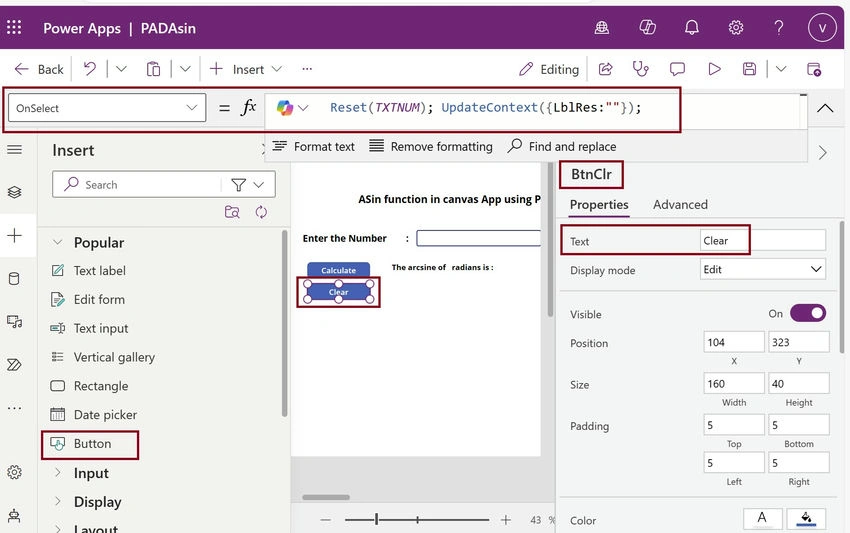Open the App checker stethoscope icon
The height and width of the screenshot is (533, 850).
pyautogui.click(x=641, y=69)
